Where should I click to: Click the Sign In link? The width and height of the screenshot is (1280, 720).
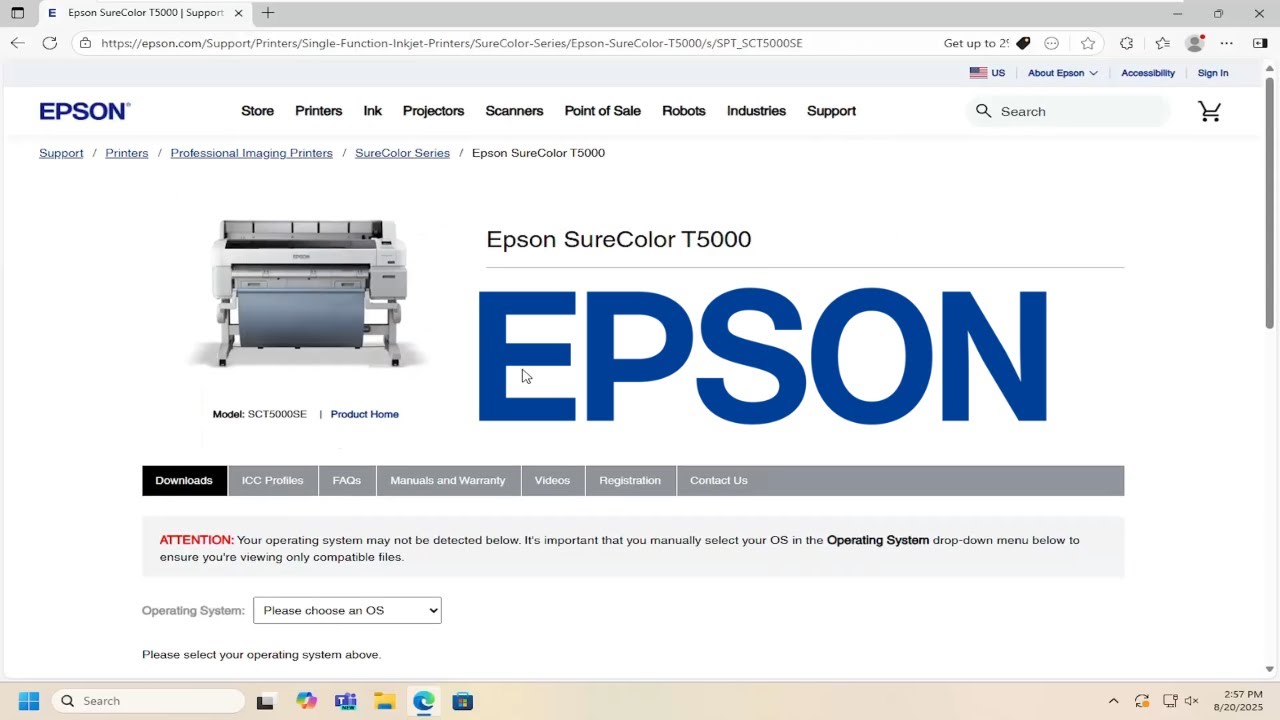tap(1213, 73)
